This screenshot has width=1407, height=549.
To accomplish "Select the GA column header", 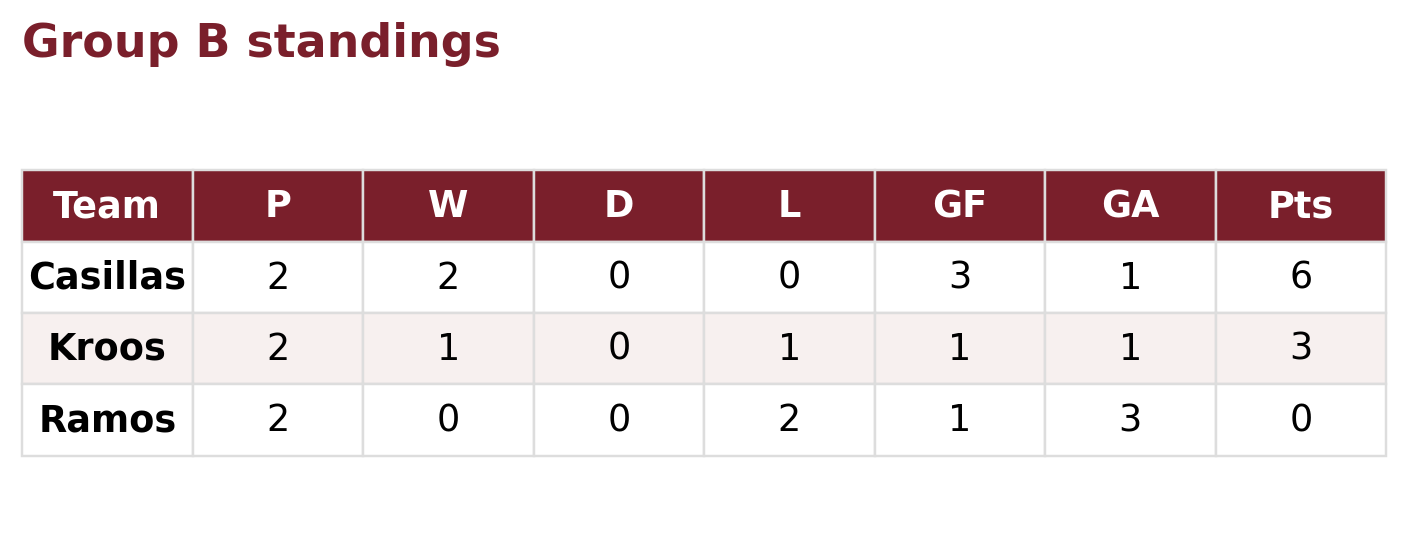I will (x=1130, y=206).
